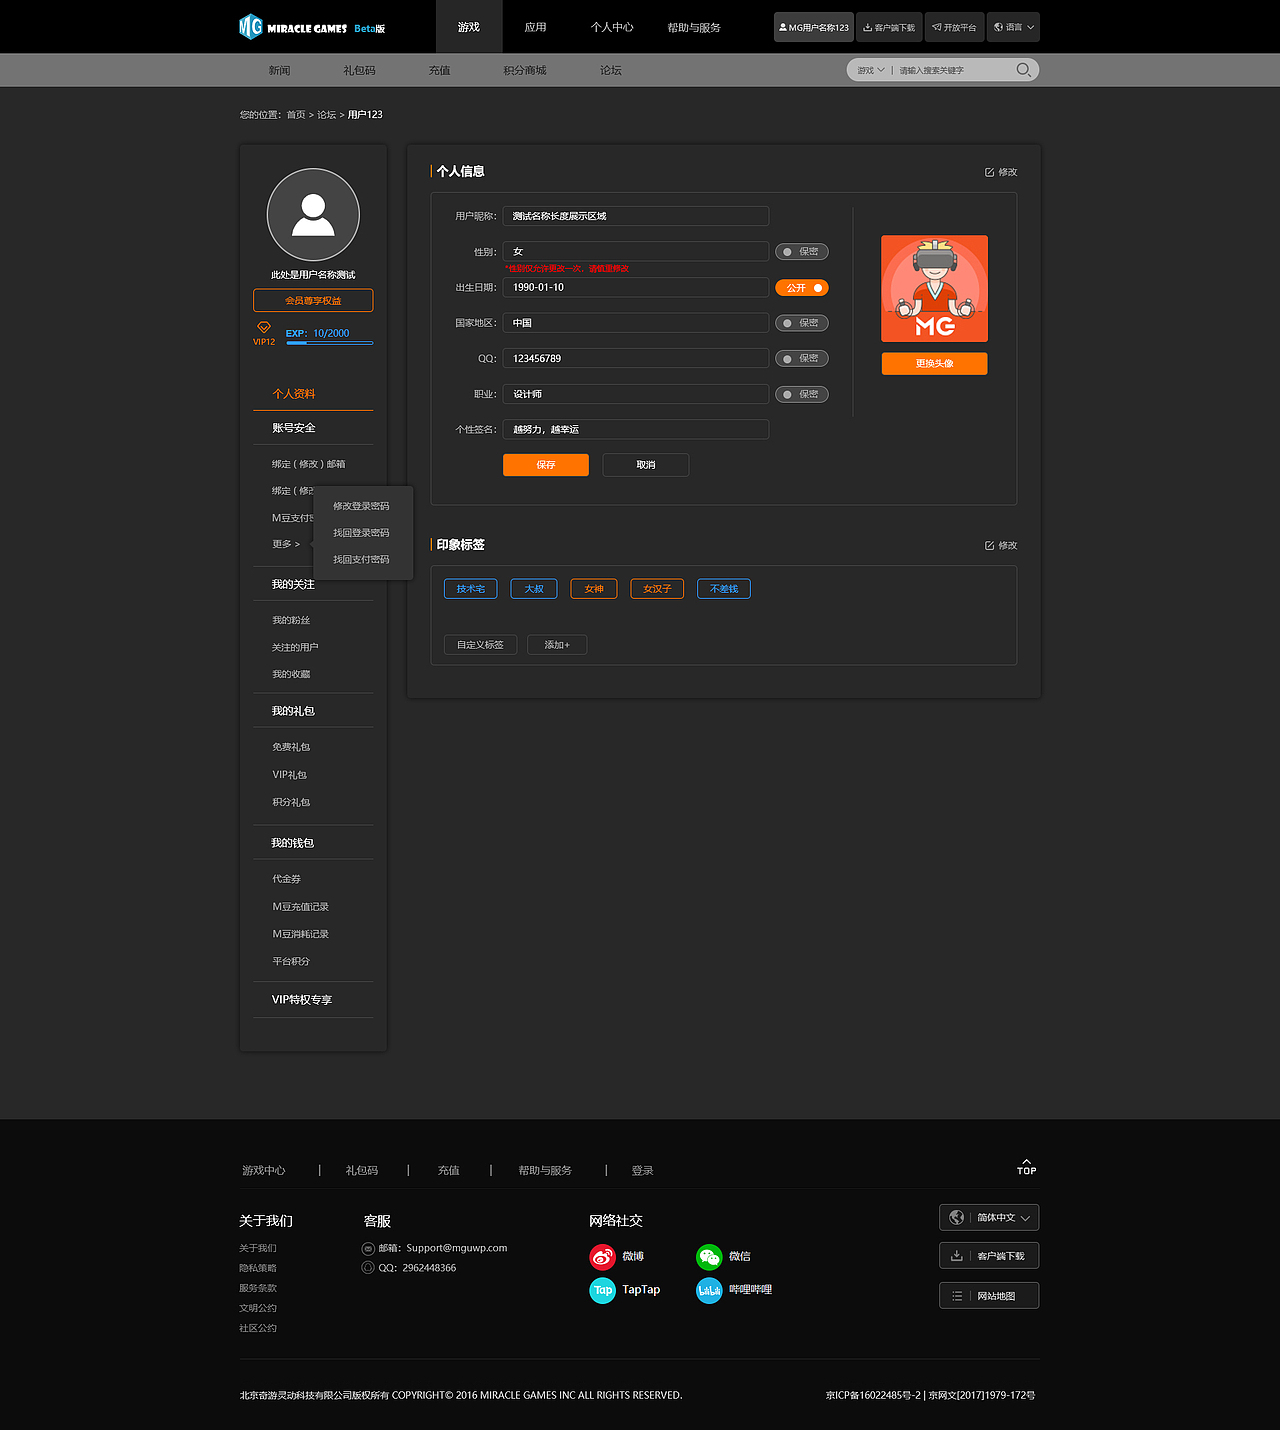Open 隐私策略 footer link
Viewport: 1280px width, 1430px height.
point(258,1268)
